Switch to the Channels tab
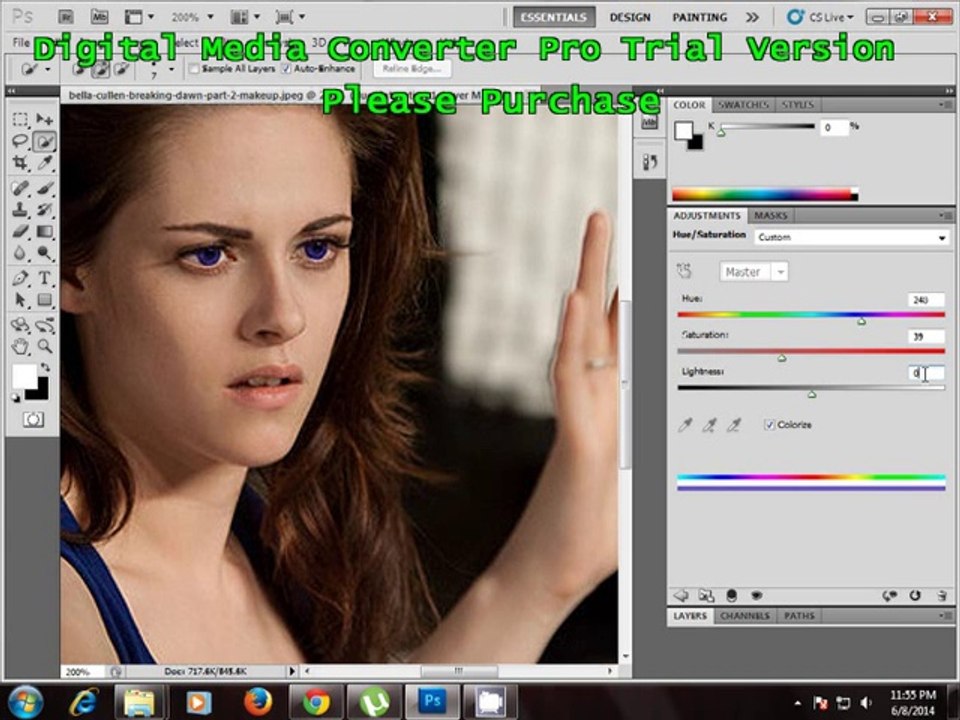960x720 pixels. coord(745,616)
